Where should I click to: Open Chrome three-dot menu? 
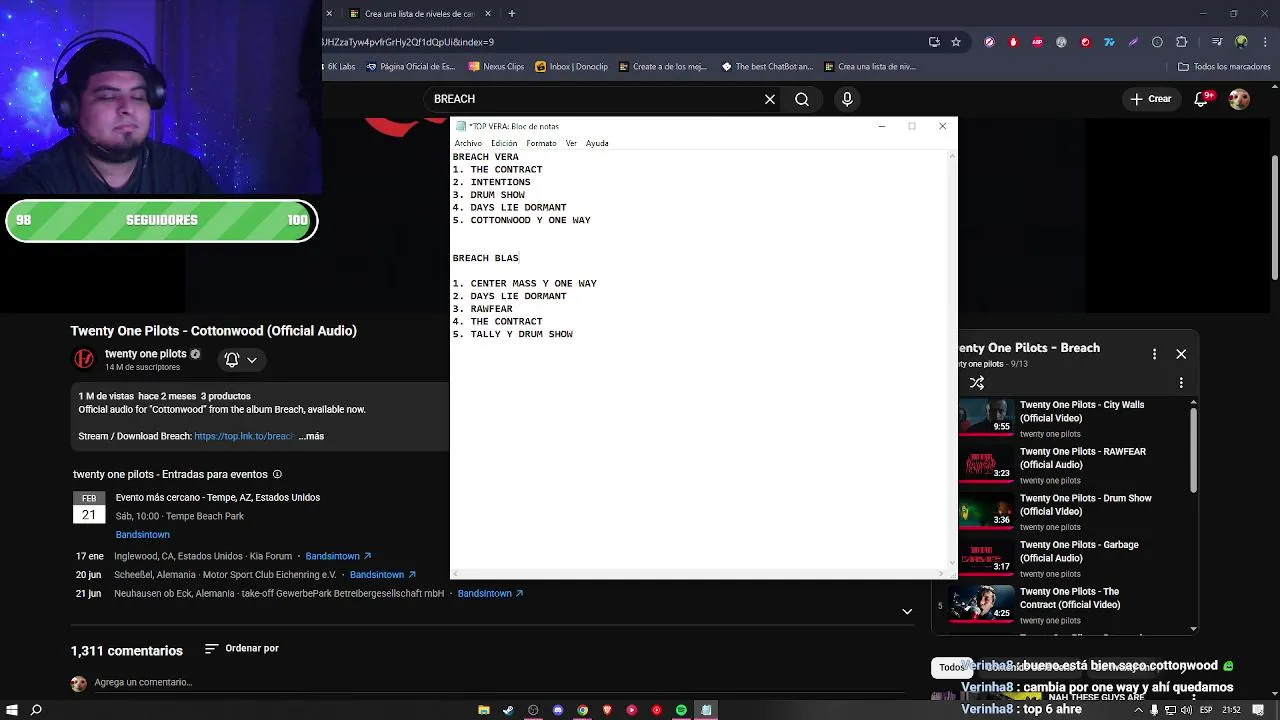coord(1263,42)
